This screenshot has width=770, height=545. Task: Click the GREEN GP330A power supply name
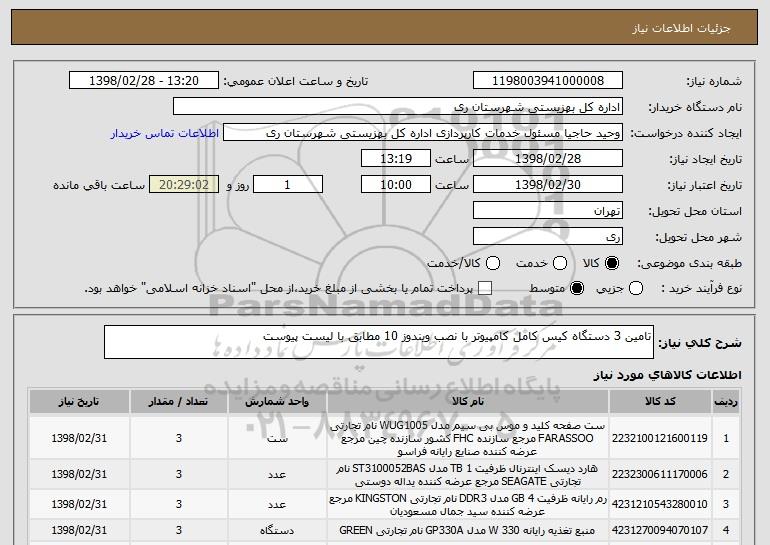468,530
